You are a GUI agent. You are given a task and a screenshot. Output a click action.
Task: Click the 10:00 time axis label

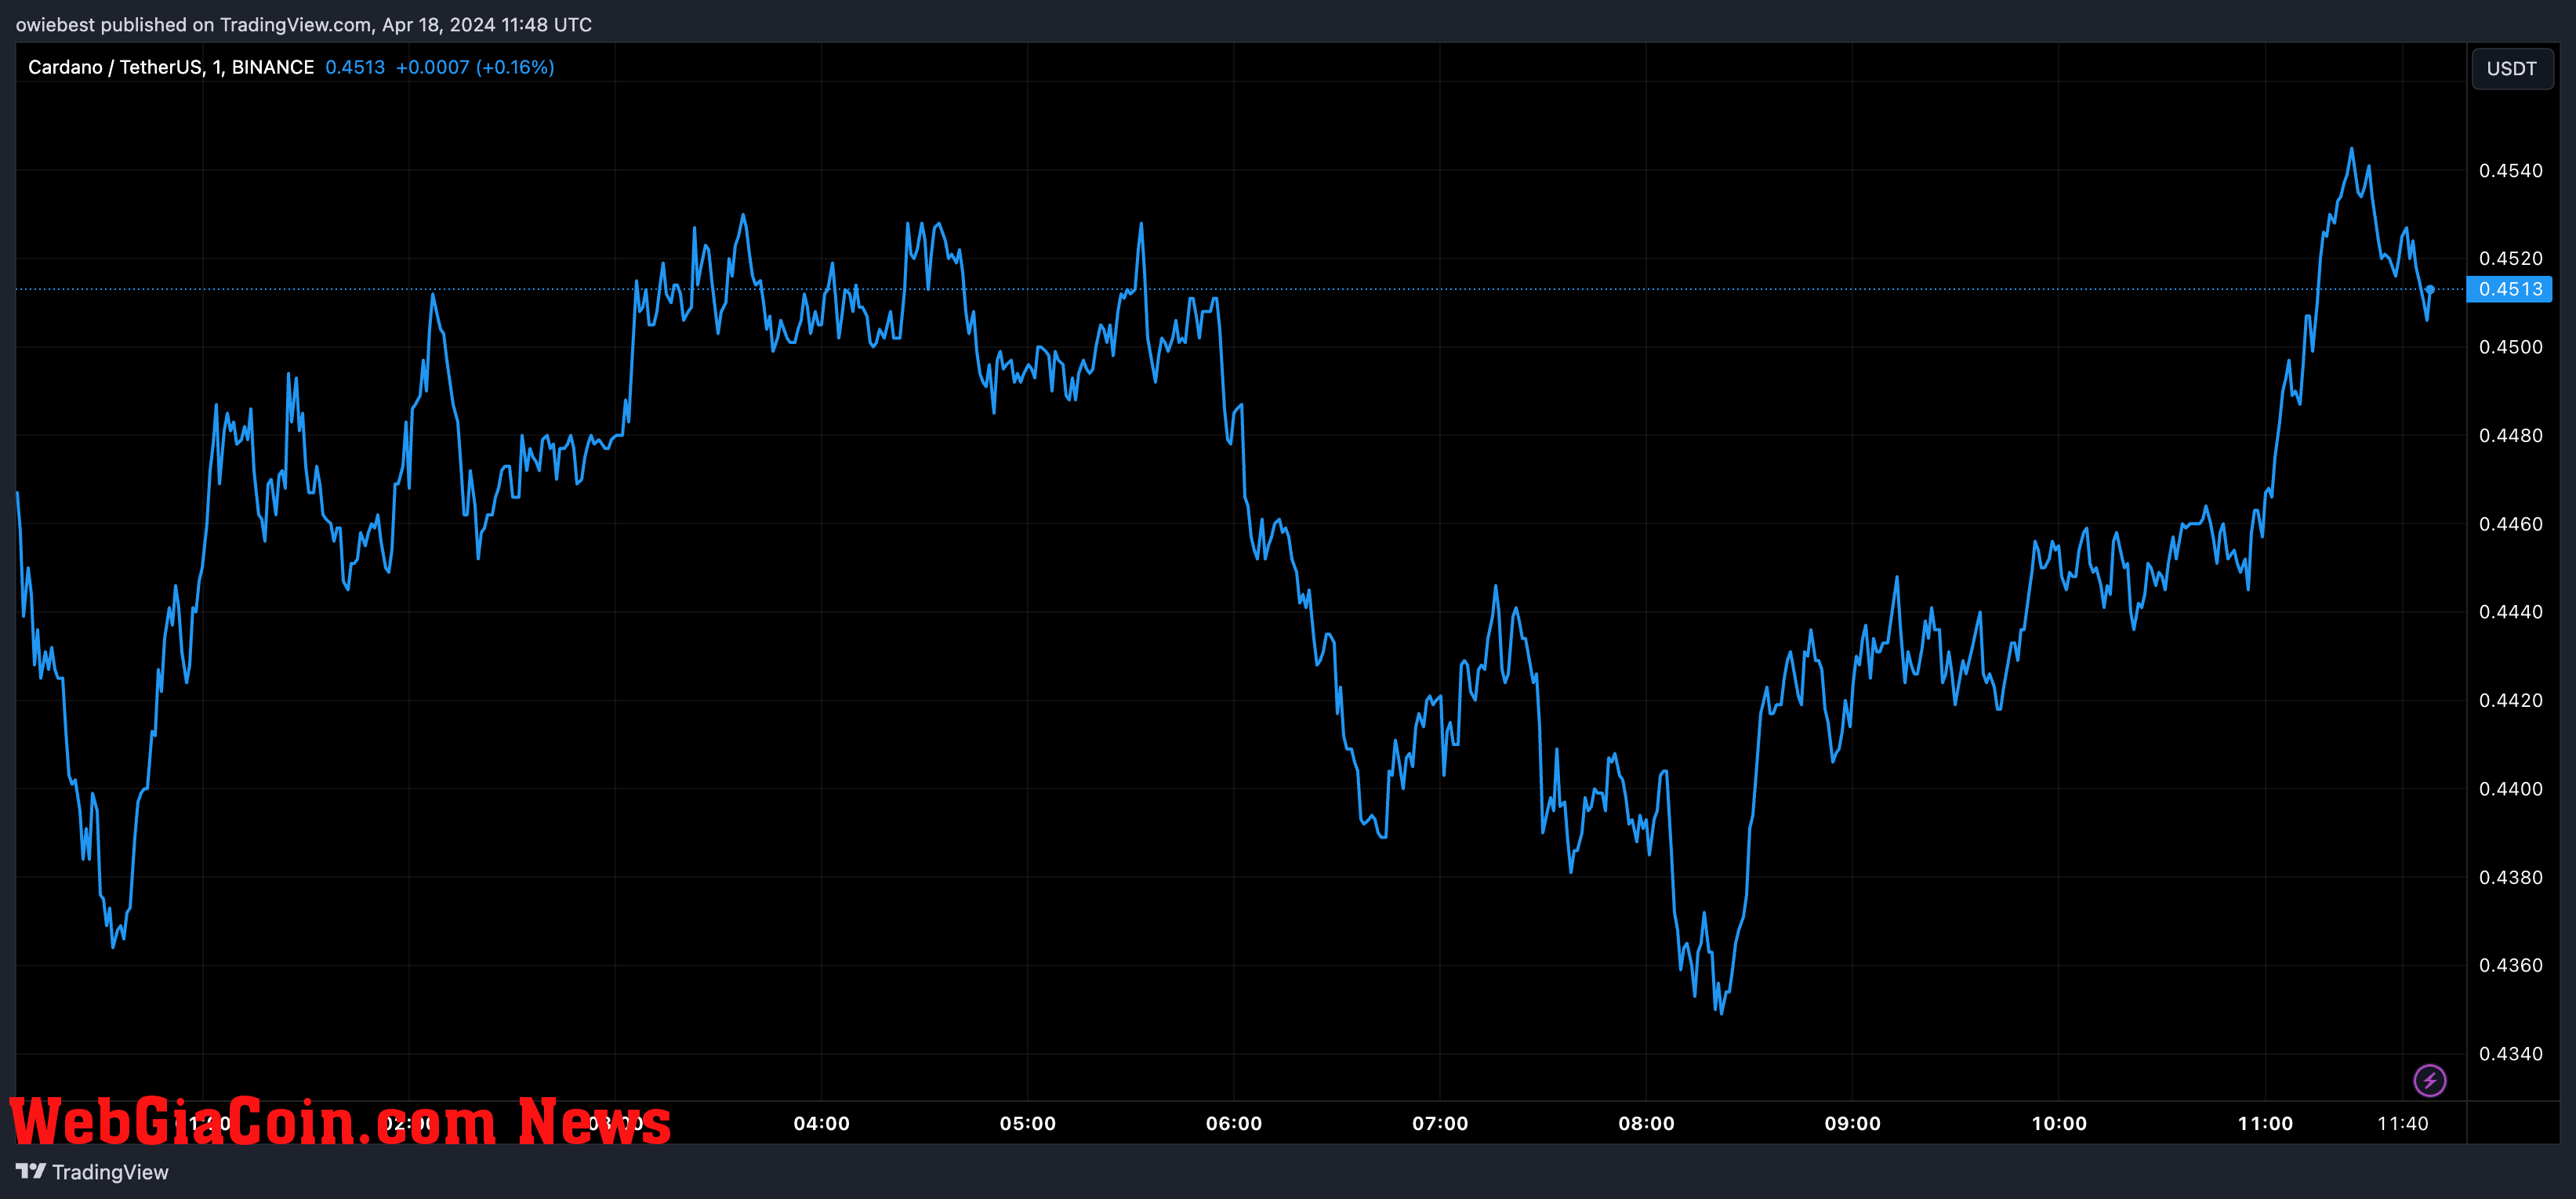(x=2059, y=1123)
